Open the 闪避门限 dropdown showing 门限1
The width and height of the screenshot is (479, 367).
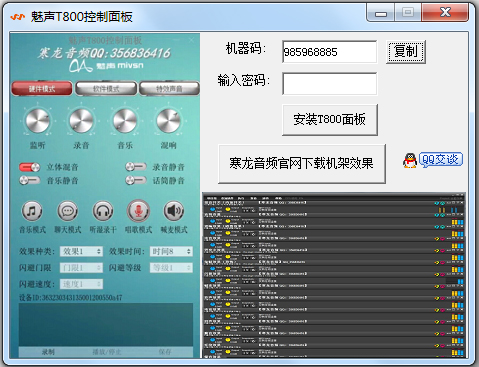tap(81, 268)
